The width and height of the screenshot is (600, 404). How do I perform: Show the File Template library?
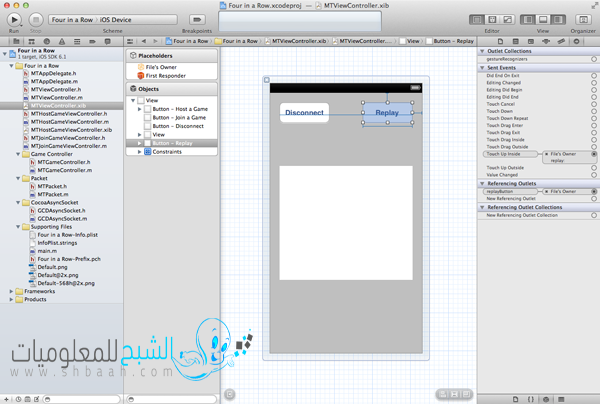tap(515, 399)
